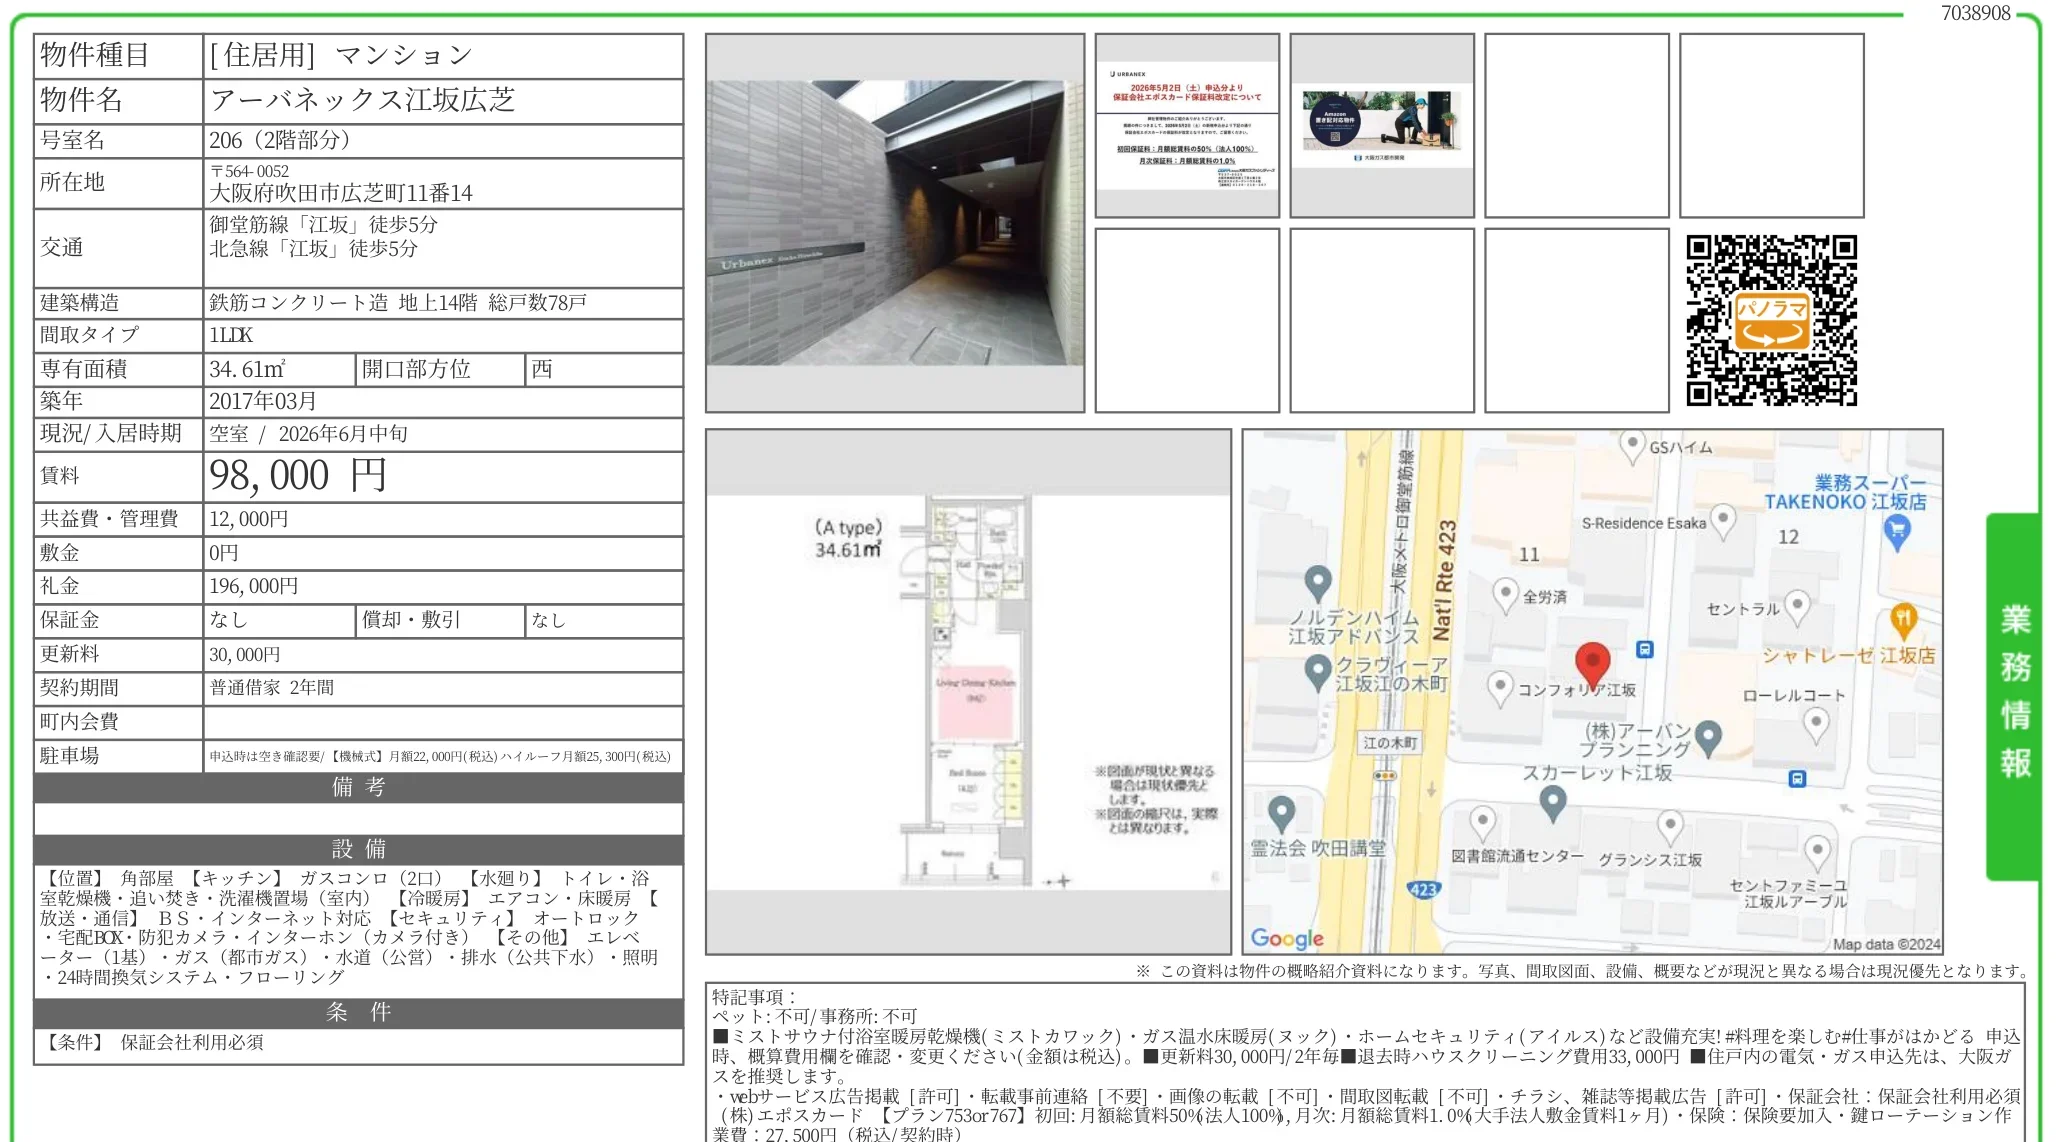
Task: Open the URBANEX 保証料改定 notice image
Action: coord(1186,125)
